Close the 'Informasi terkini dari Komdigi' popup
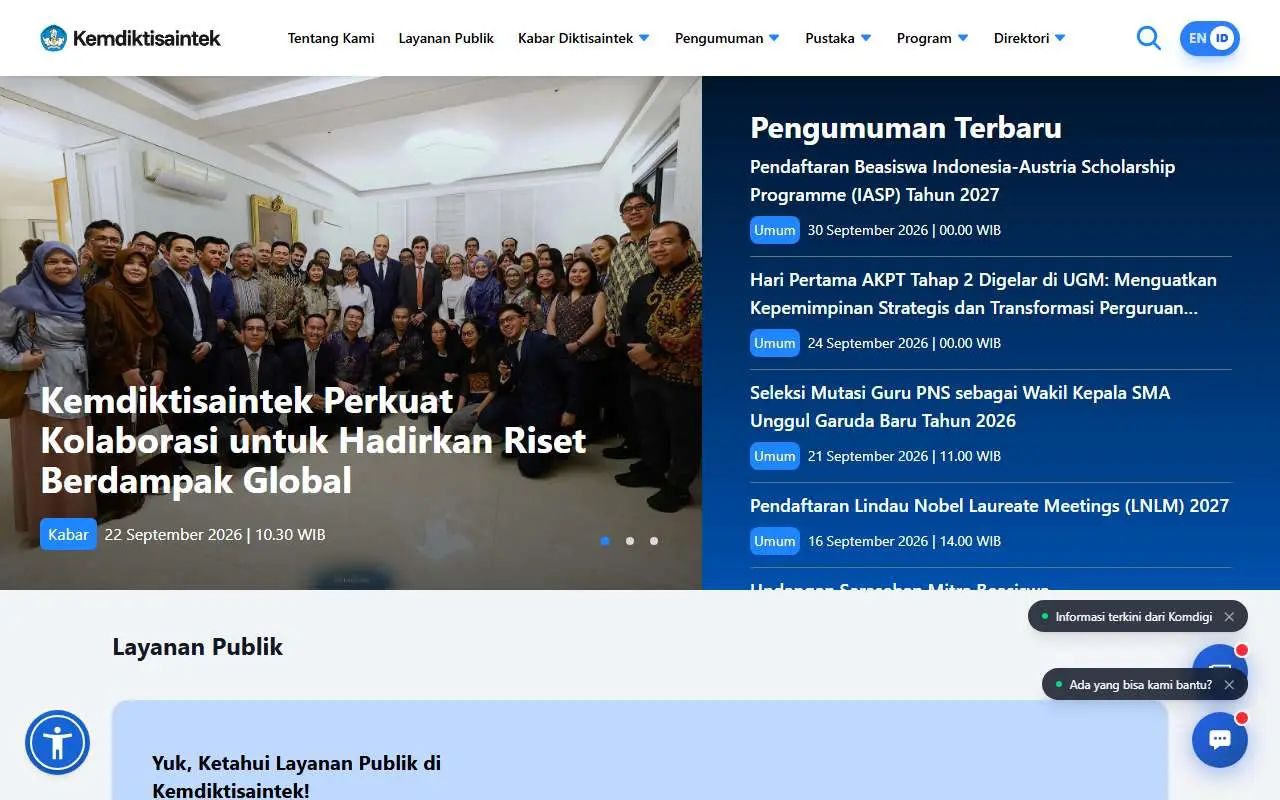 pyautogui.click(x=1229, y=617)
